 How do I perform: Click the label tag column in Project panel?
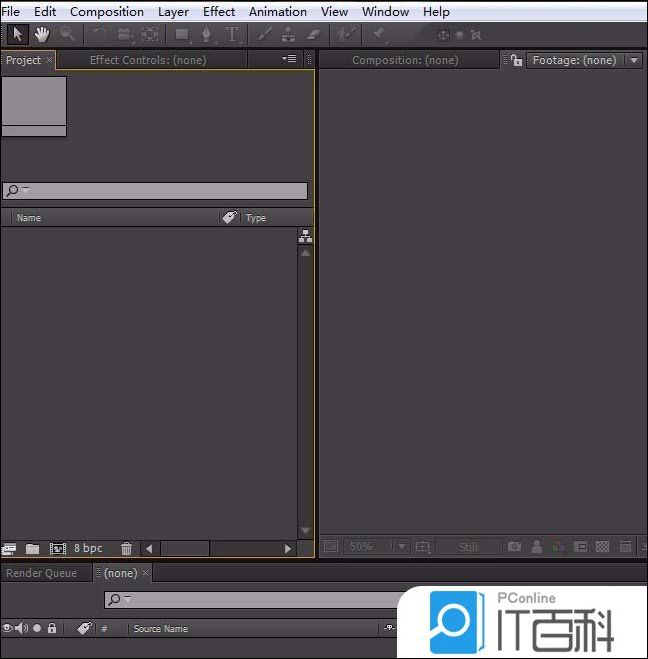pos(229,217)
